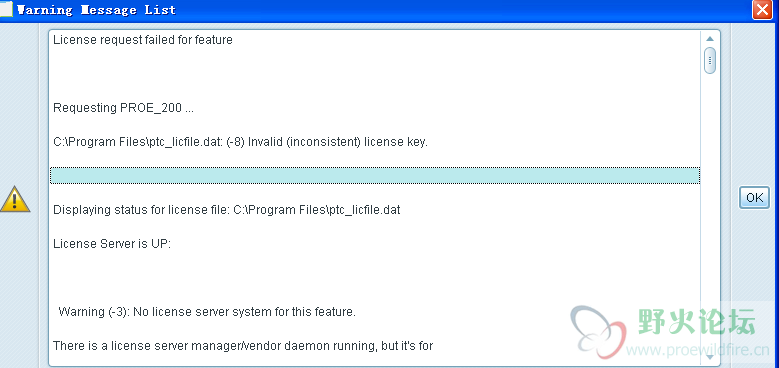Image resolution: width=779 pixels, height=368 pixels.
Task: Click the vertical scrollbar thumb
Action: point(710,61)
